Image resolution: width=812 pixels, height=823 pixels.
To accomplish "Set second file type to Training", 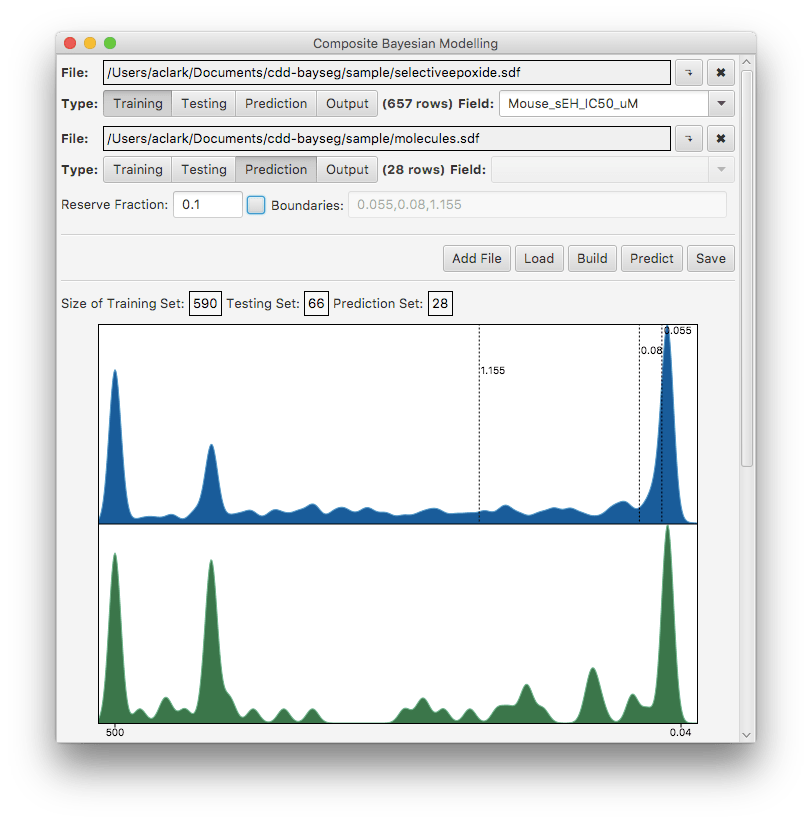I will (x=138, y=170).
